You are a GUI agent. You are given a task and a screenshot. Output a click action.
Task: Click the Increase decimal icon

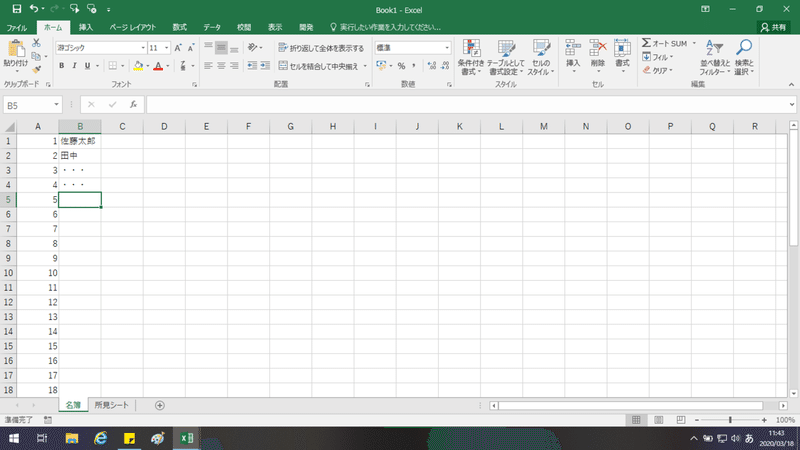pyautogui.click(x=432, y=66)
